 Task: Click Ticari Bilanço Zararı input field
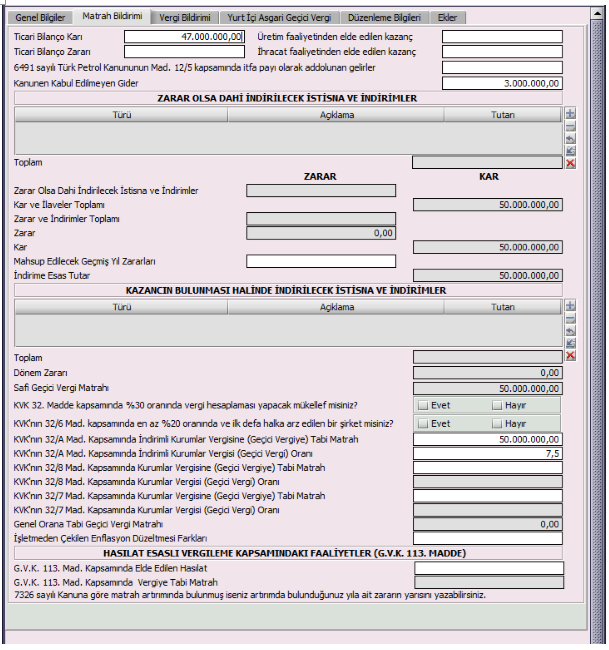tap(184, 52)
